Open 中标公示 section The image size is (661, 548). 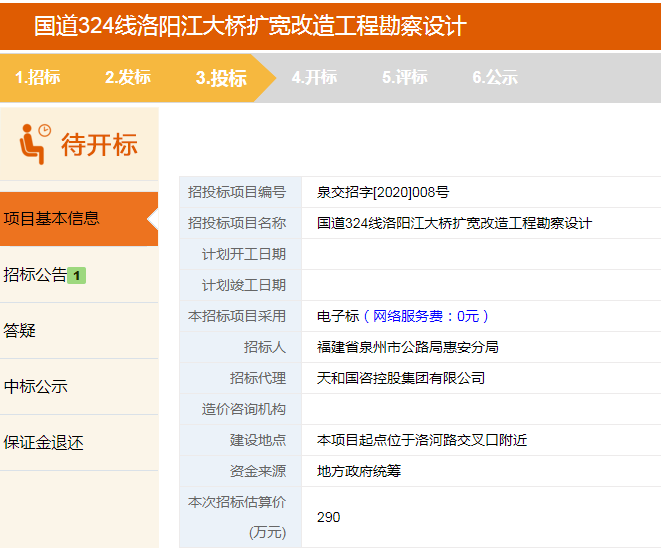79,387
